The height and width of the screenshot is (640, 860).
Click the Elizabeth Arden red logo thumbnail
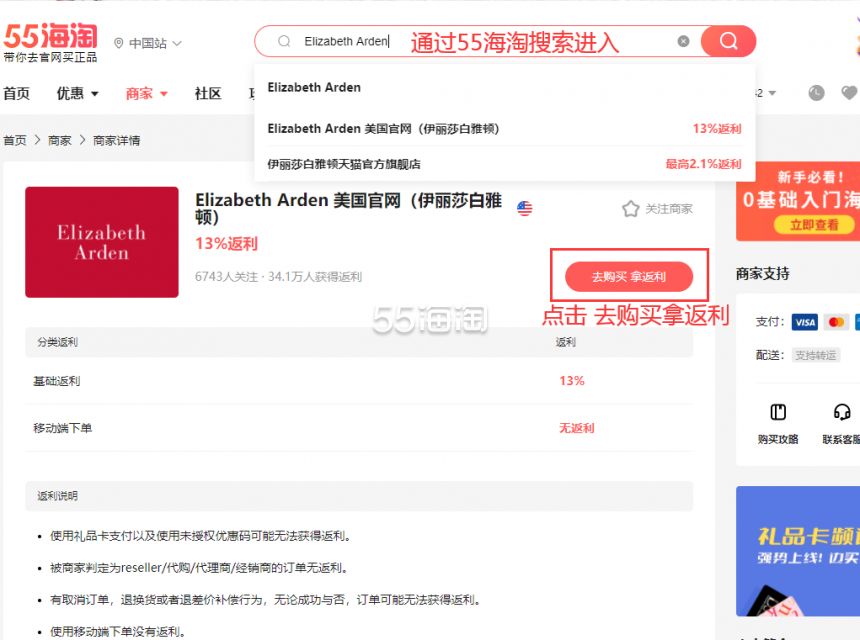(x=102, y=242)
